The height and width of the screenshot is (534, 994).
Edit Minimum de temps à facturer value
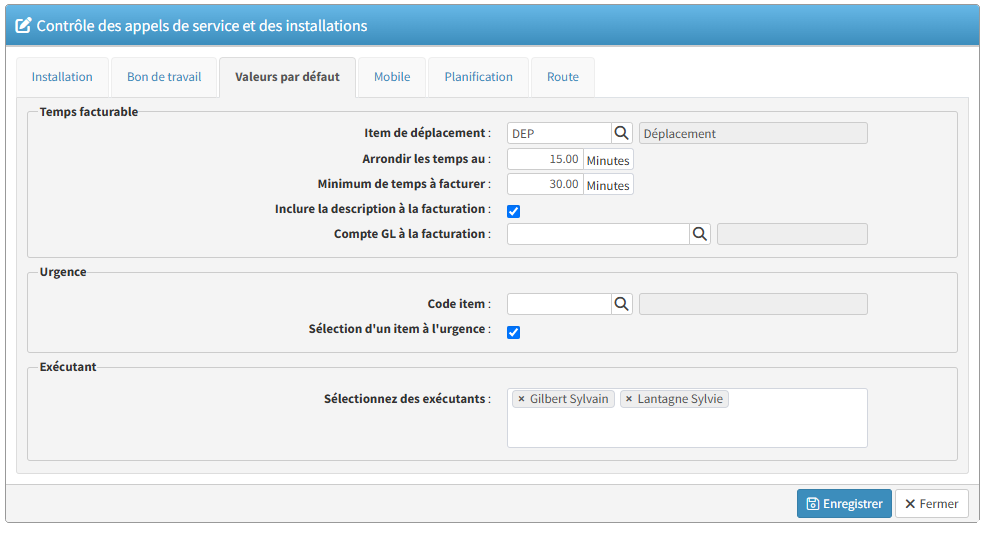tap(545, 184)
